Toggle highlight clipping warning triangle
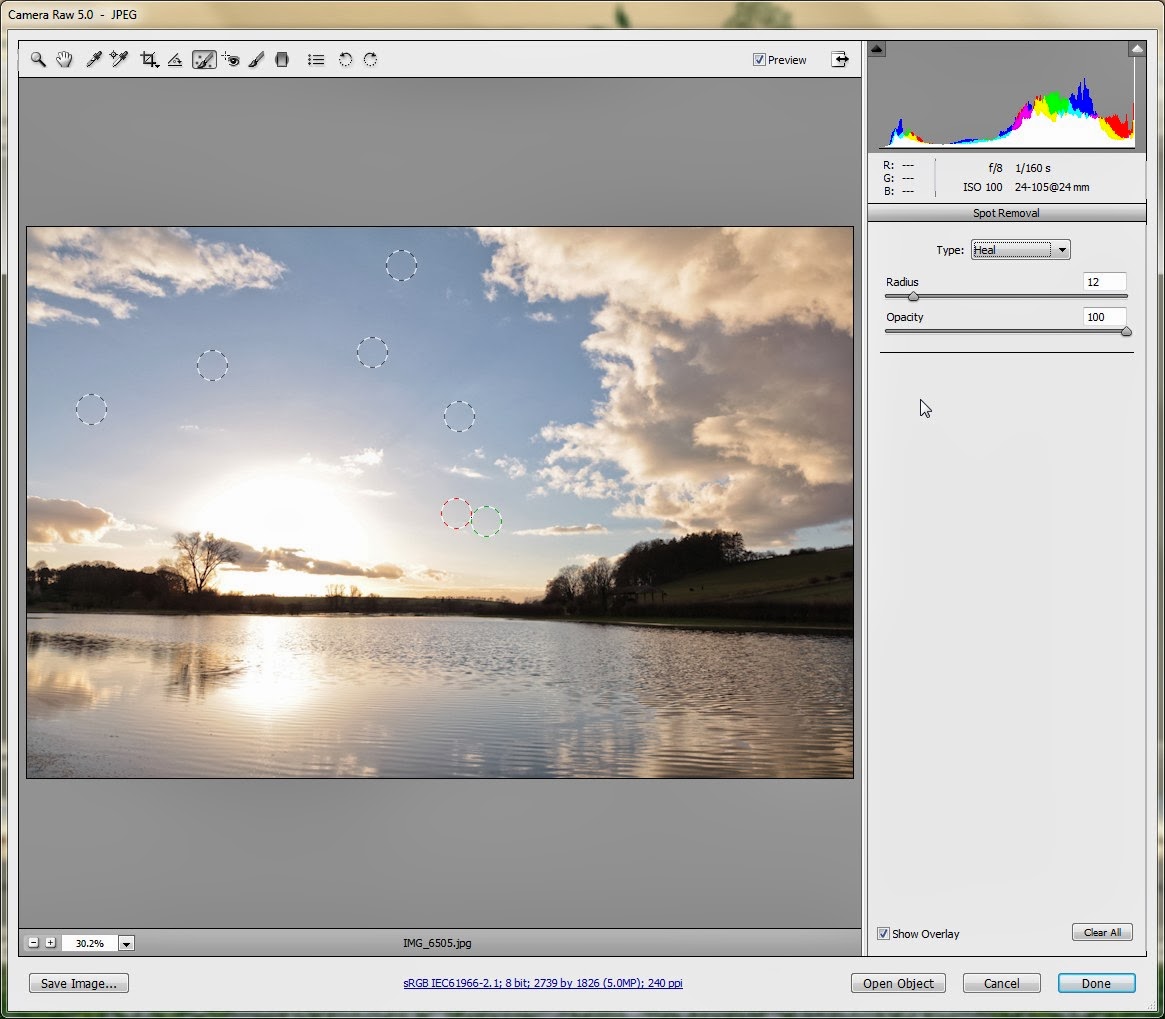This screenshot has height=1019, width=1165. [x=1137, y=49]
